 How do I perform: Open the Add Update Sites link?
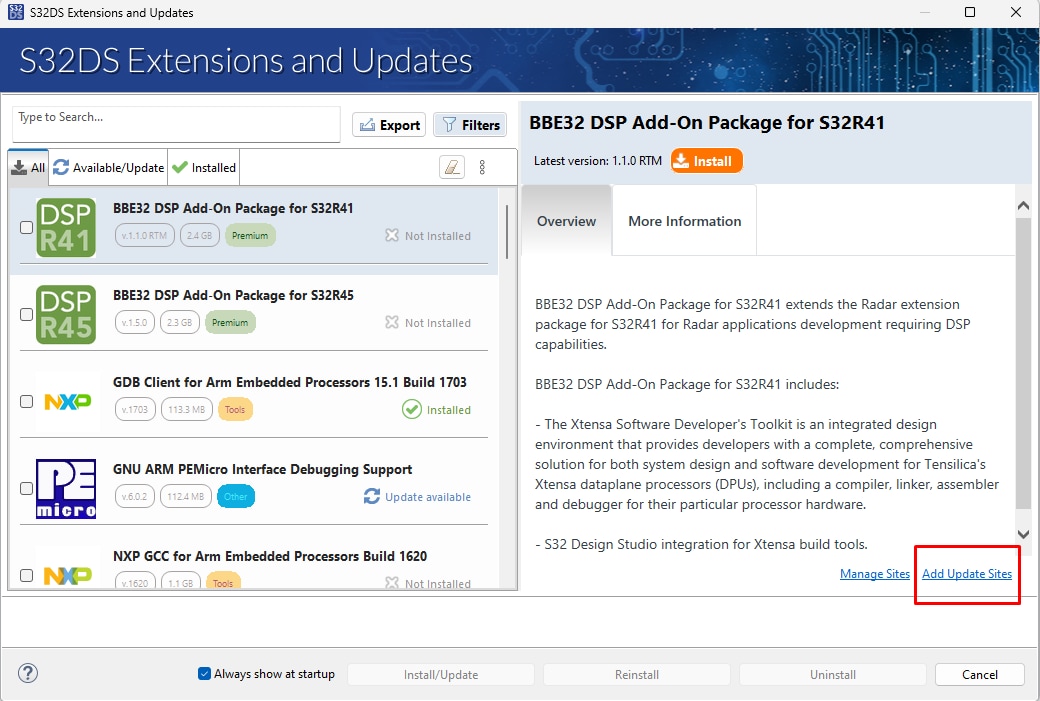click(x=966, y=574)
